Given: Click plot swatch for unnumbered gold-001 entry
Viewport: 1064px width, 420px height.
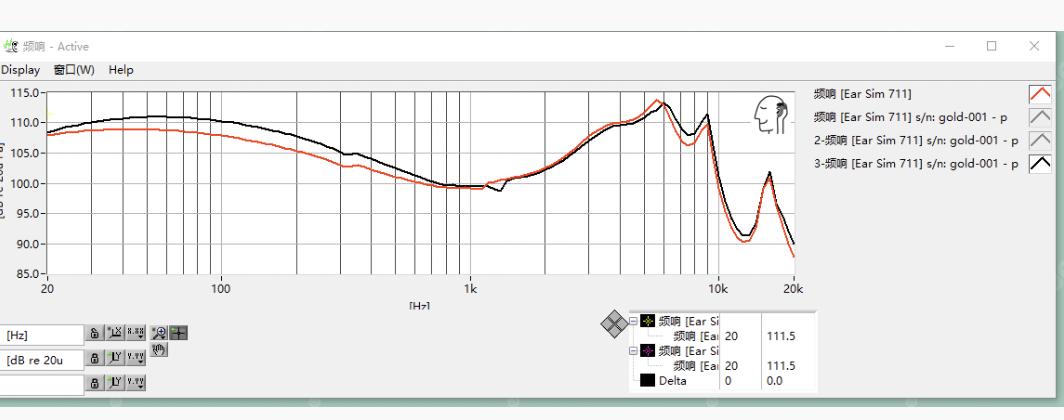Looking at the screenshot, I should click(x=1040, y=117).
